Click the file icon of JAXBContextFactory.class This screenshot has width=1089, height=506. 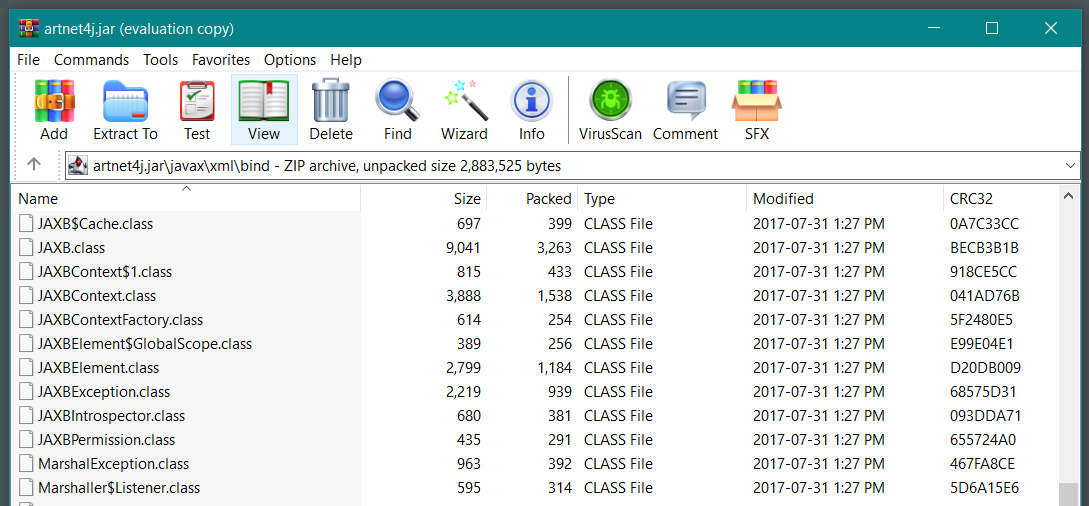click(x=26, y=320)
